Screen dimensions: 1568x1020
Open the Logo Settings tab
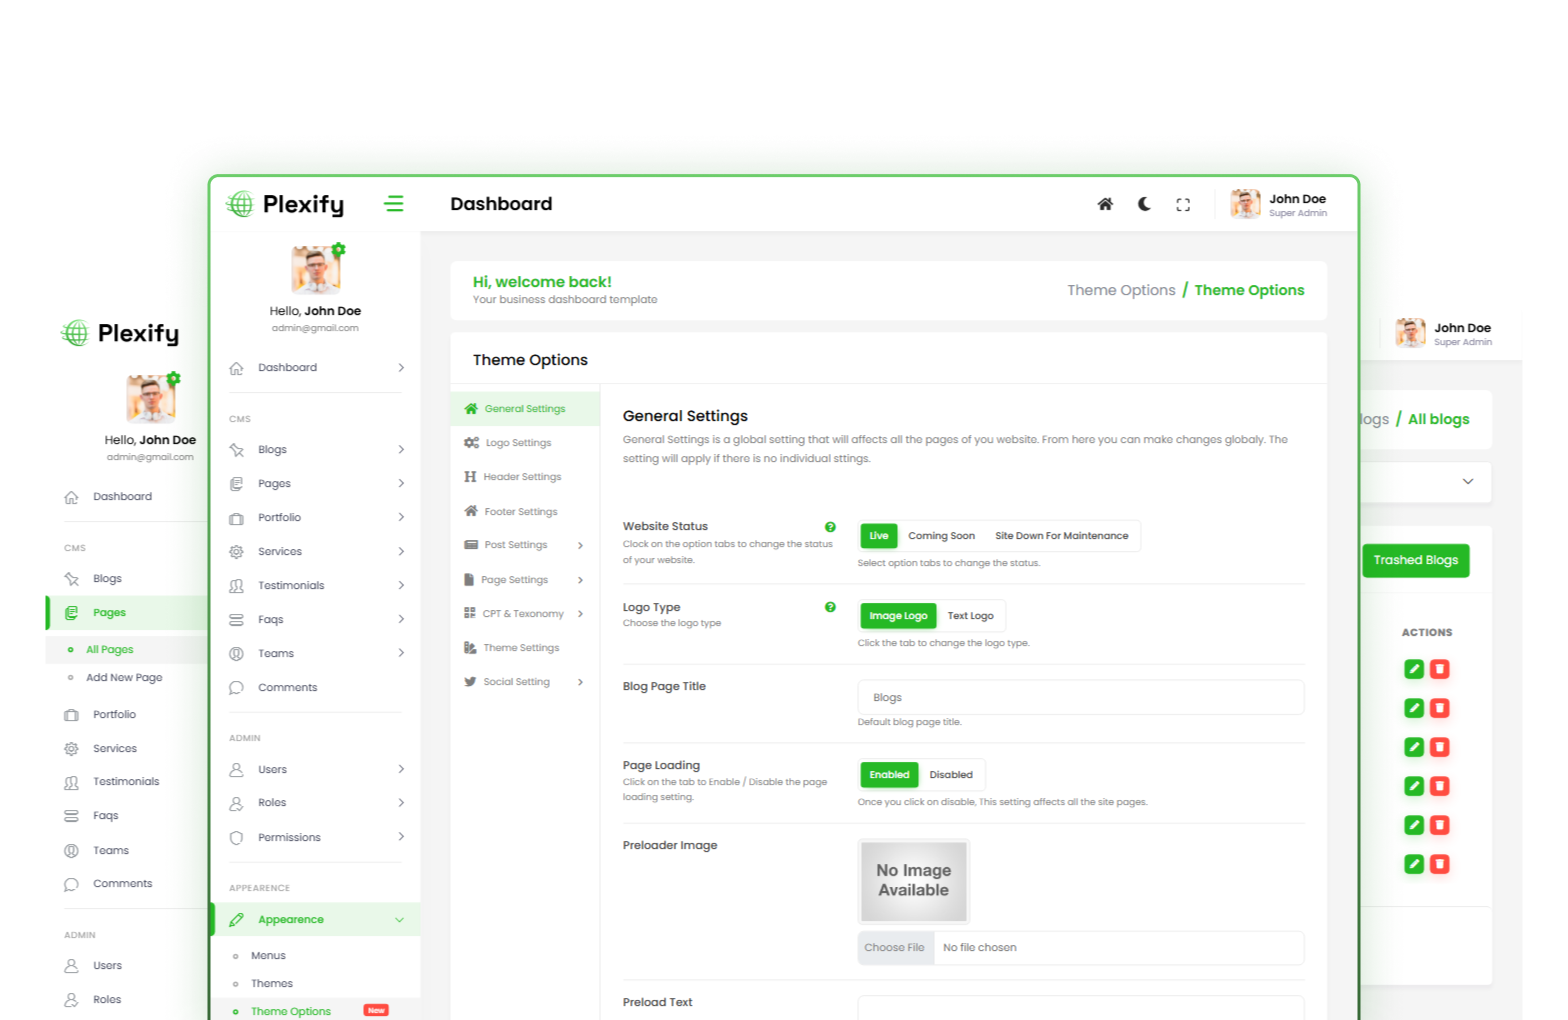[x=517, y=443]
